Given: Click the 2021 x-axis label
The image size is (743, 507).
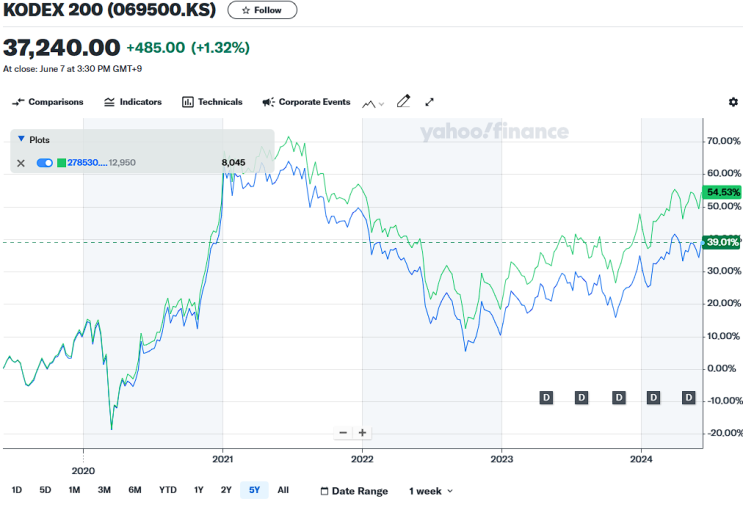Looking at the screenshot, I should pyautogui.click(x=223, y=459).
